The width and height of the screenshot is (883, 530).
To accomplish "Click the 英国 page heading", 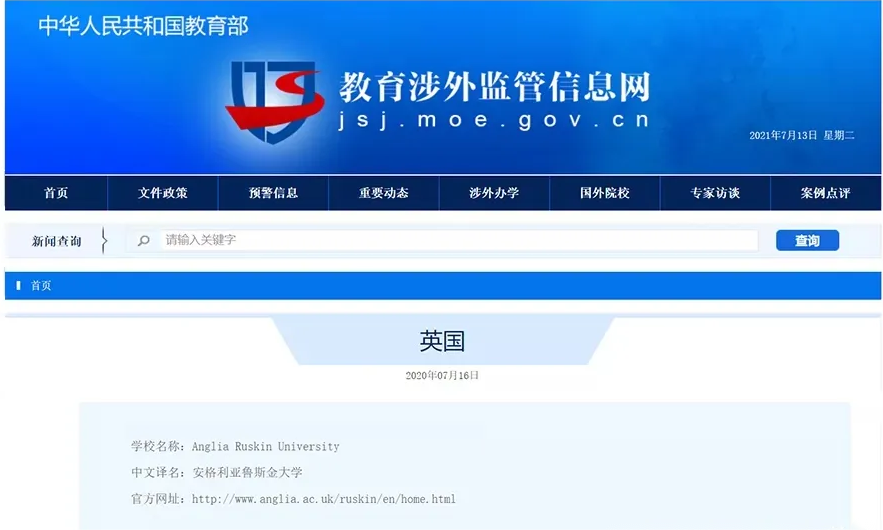I will [x=442, y=342].
